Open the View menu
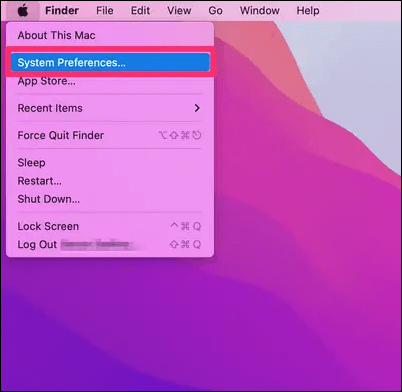The image size is (402, 392). tap(179, 11)
